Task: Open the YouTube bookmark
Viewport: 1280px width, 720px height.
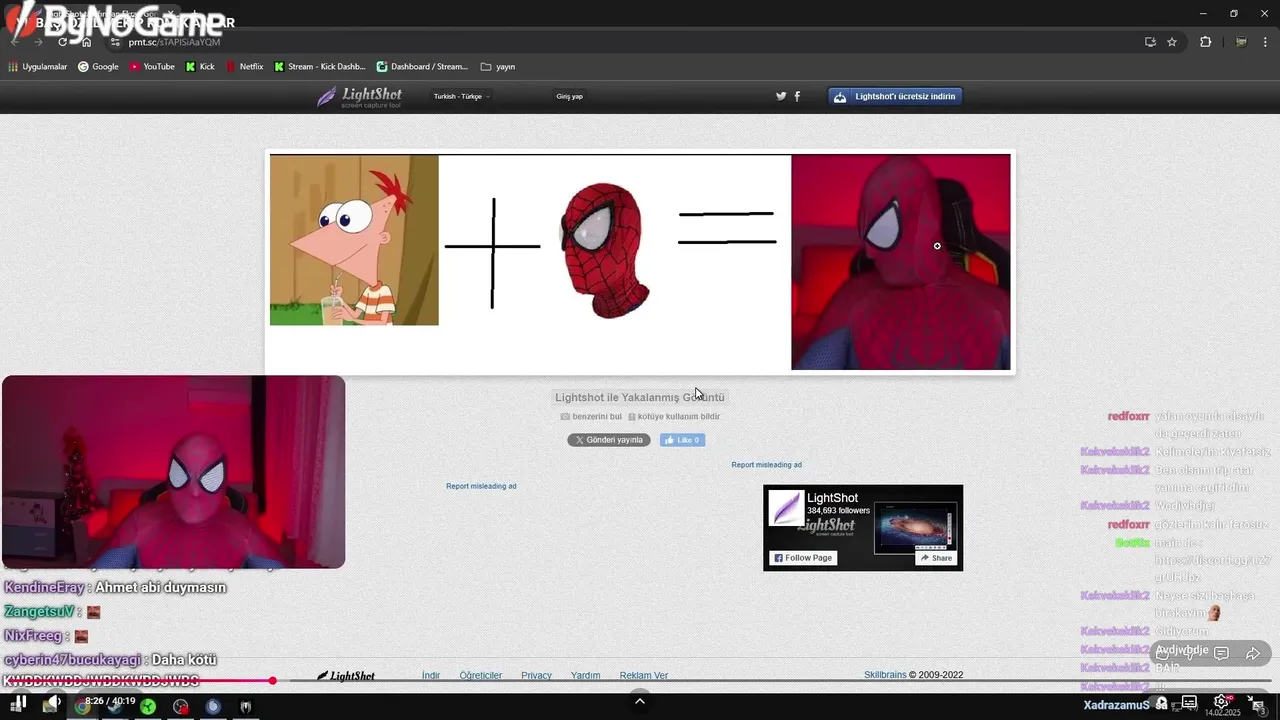Action: coord(152,67)
